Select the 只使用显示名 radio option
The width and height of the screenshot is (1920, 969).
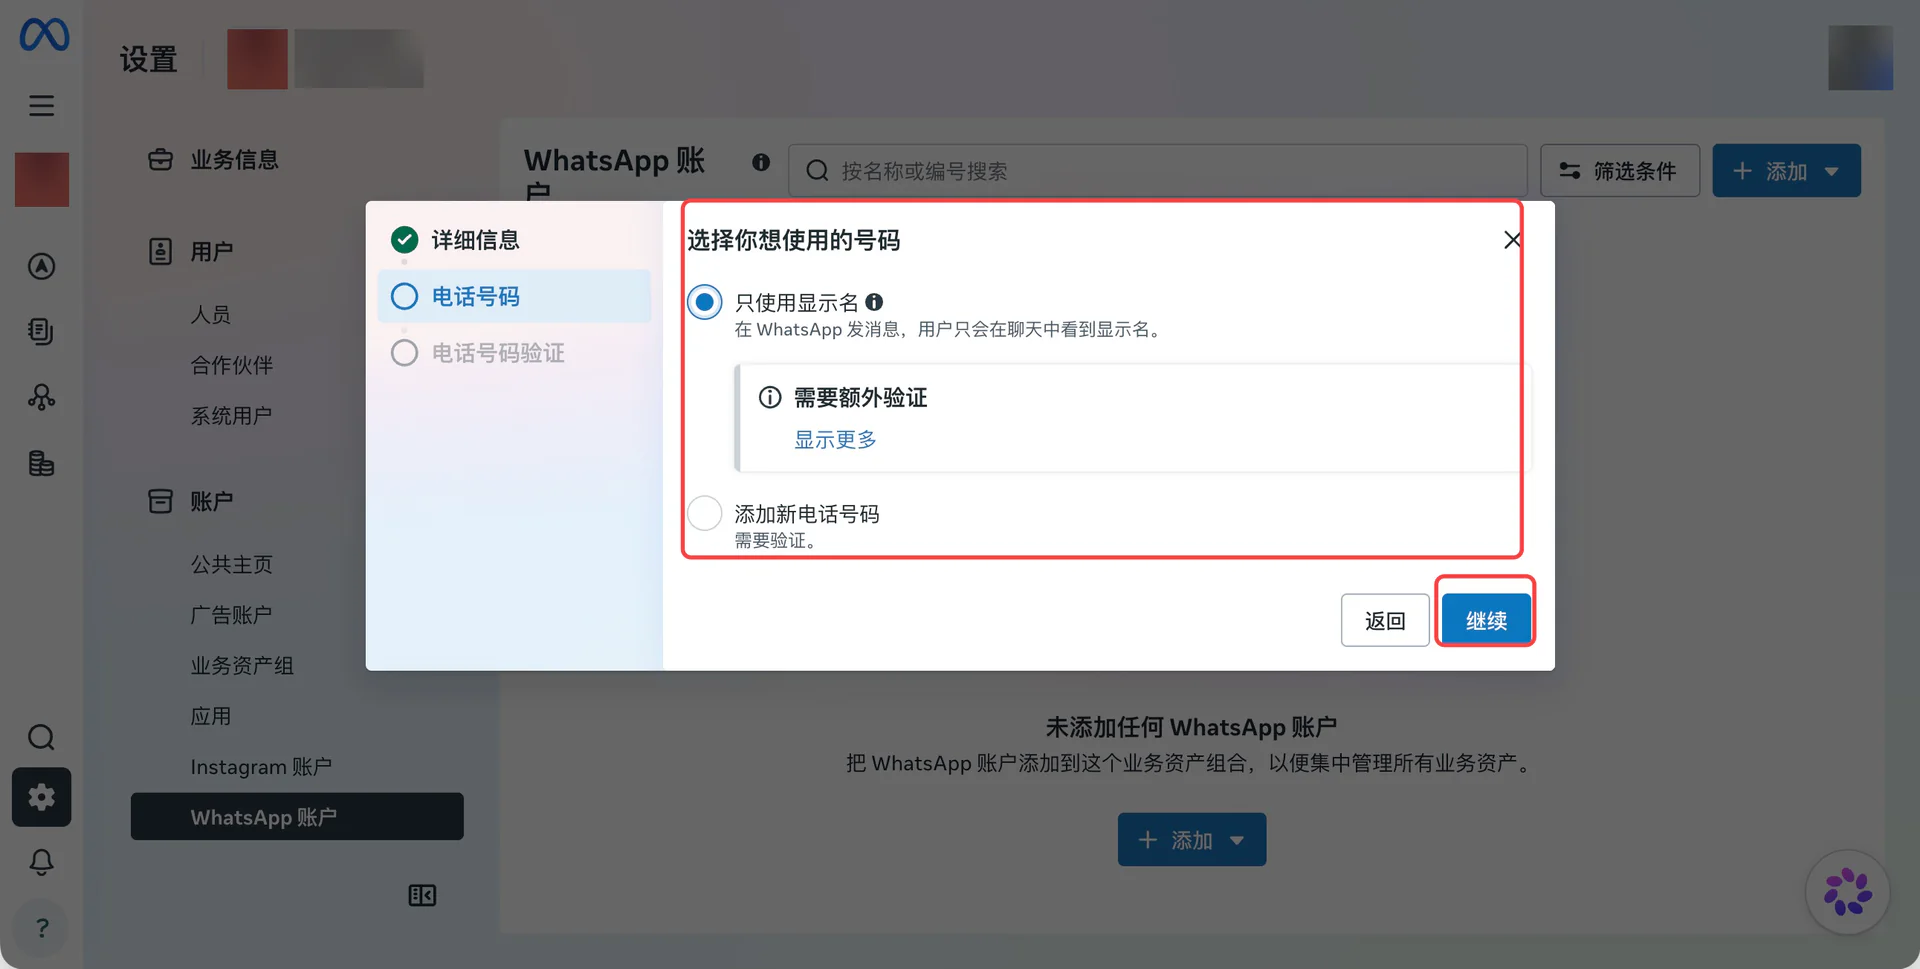tap(705, 302)
